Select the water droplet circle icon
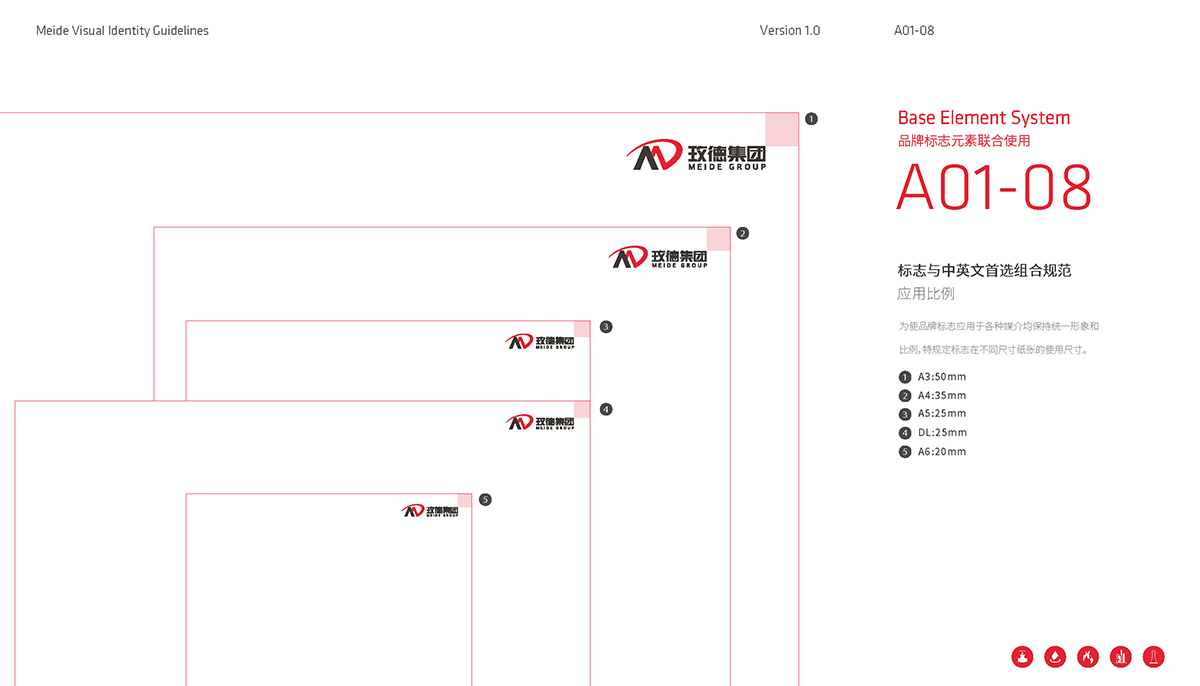This screenshot has width=1200, height=686. pyautogui.click(x=1055, y=657)
